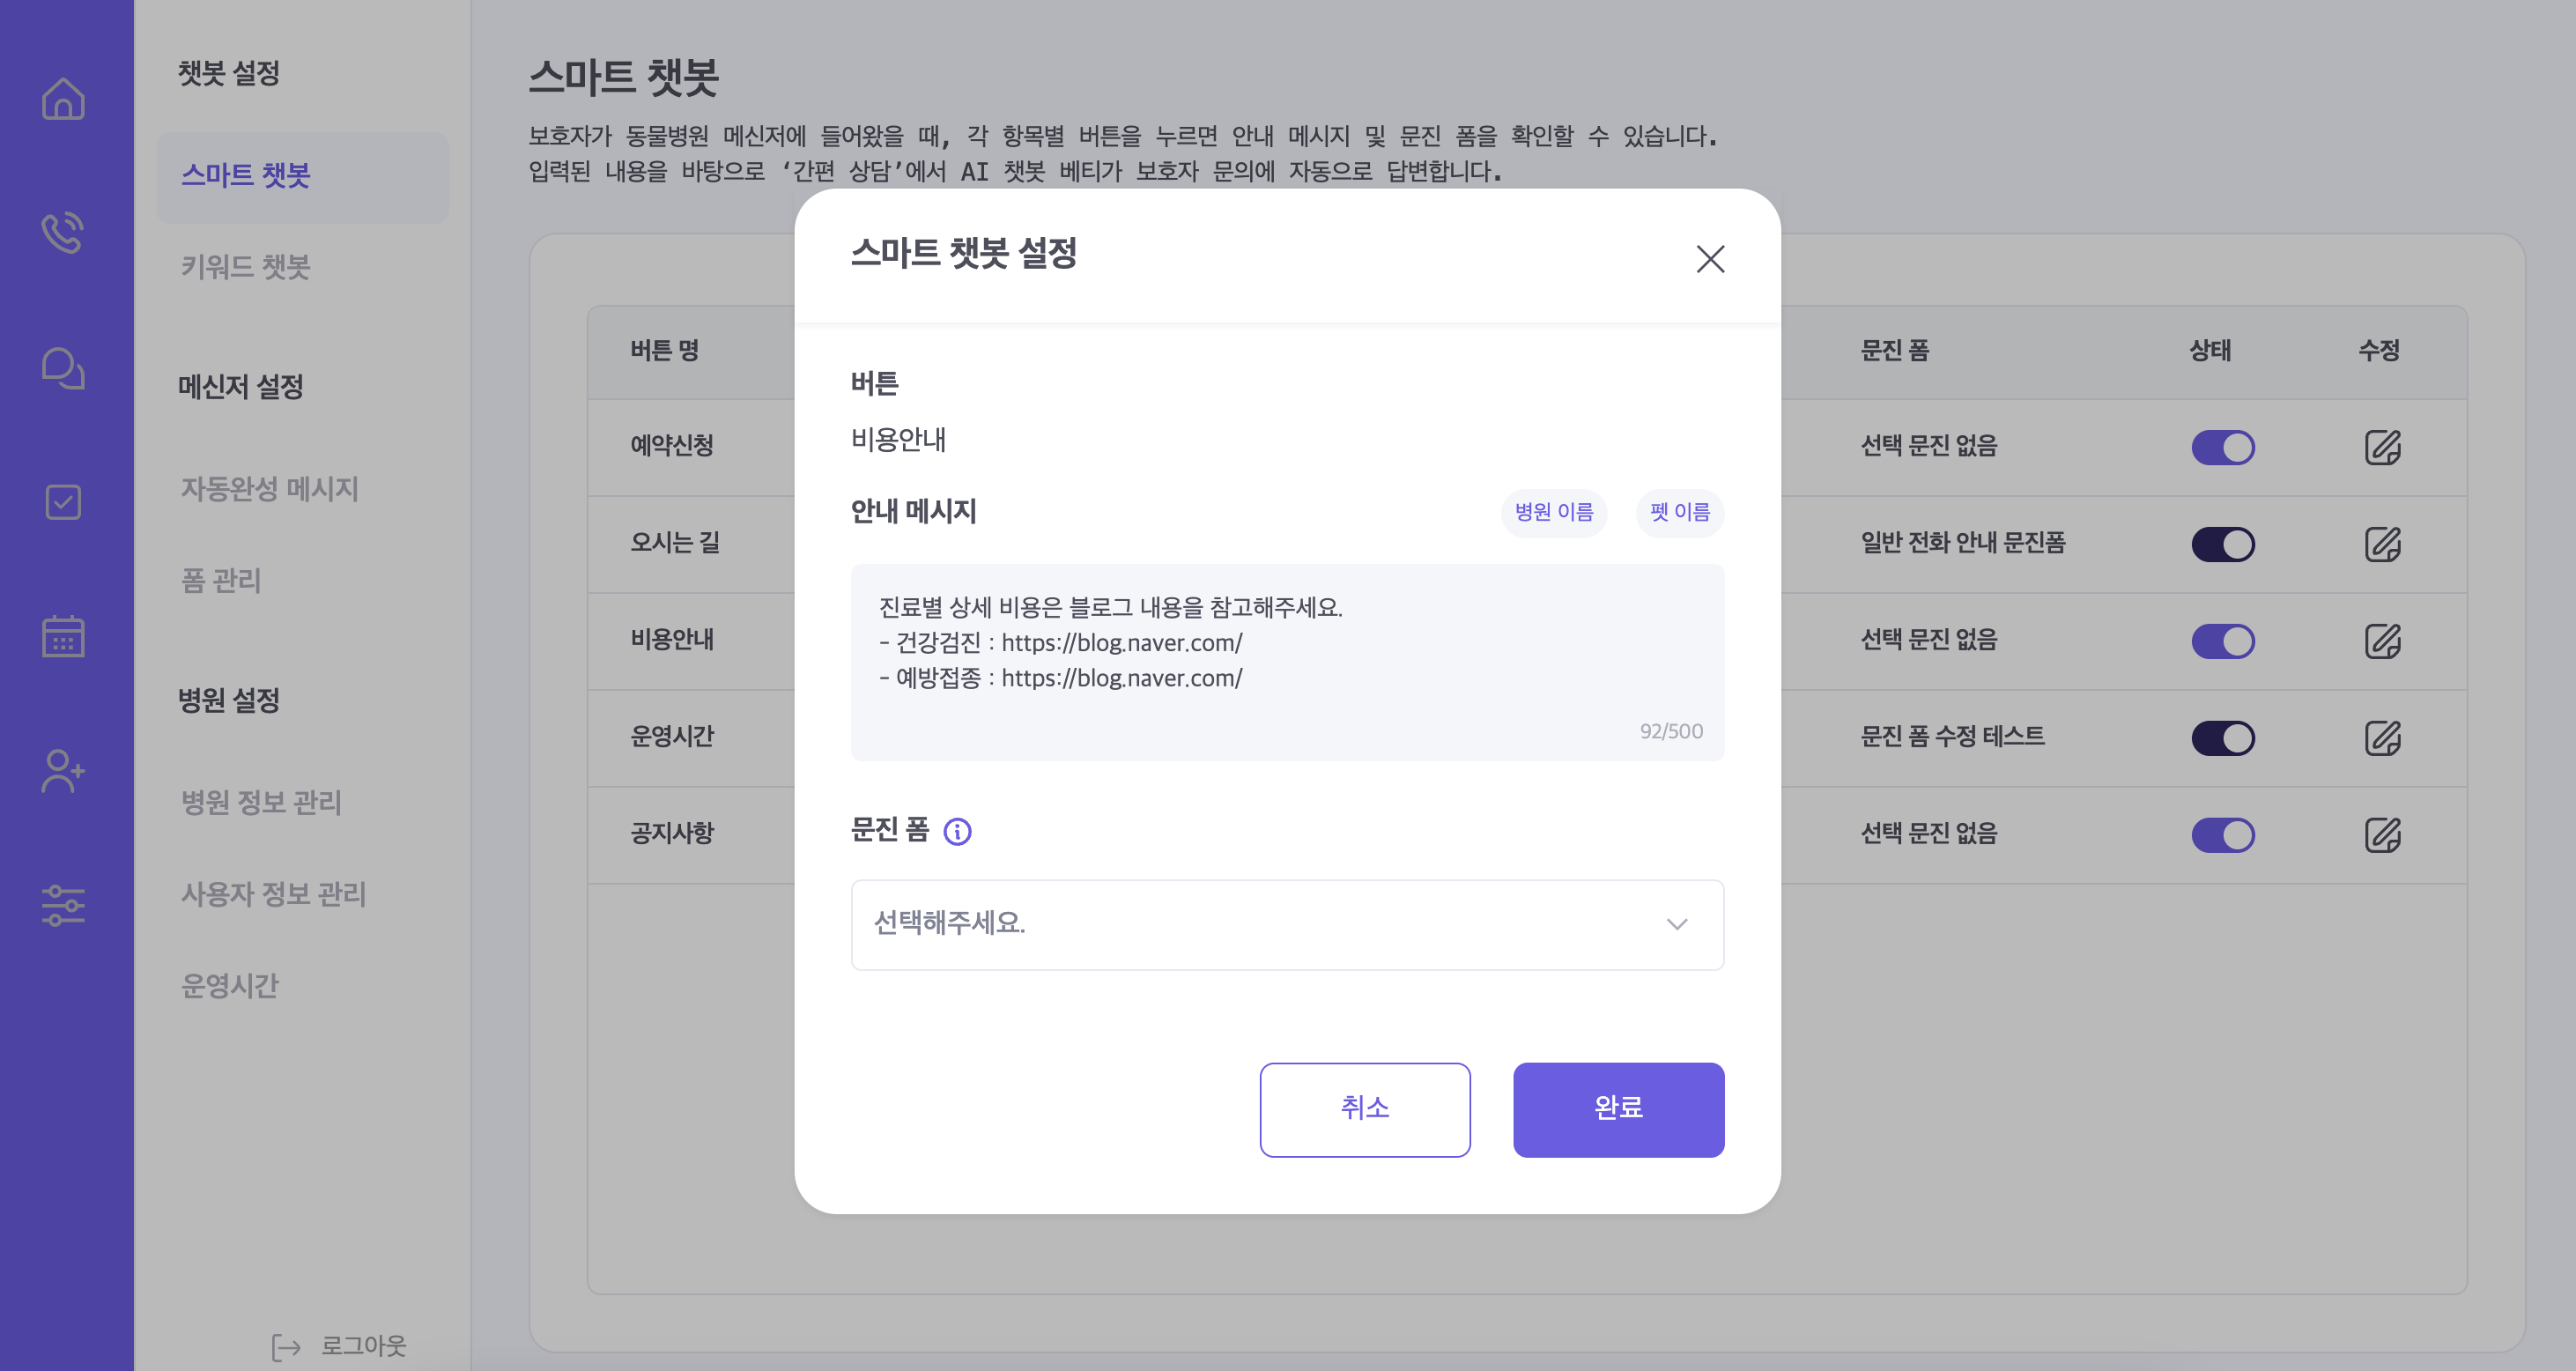Open the 선택해주세요 form dropdown

[x=1286, y=924]
